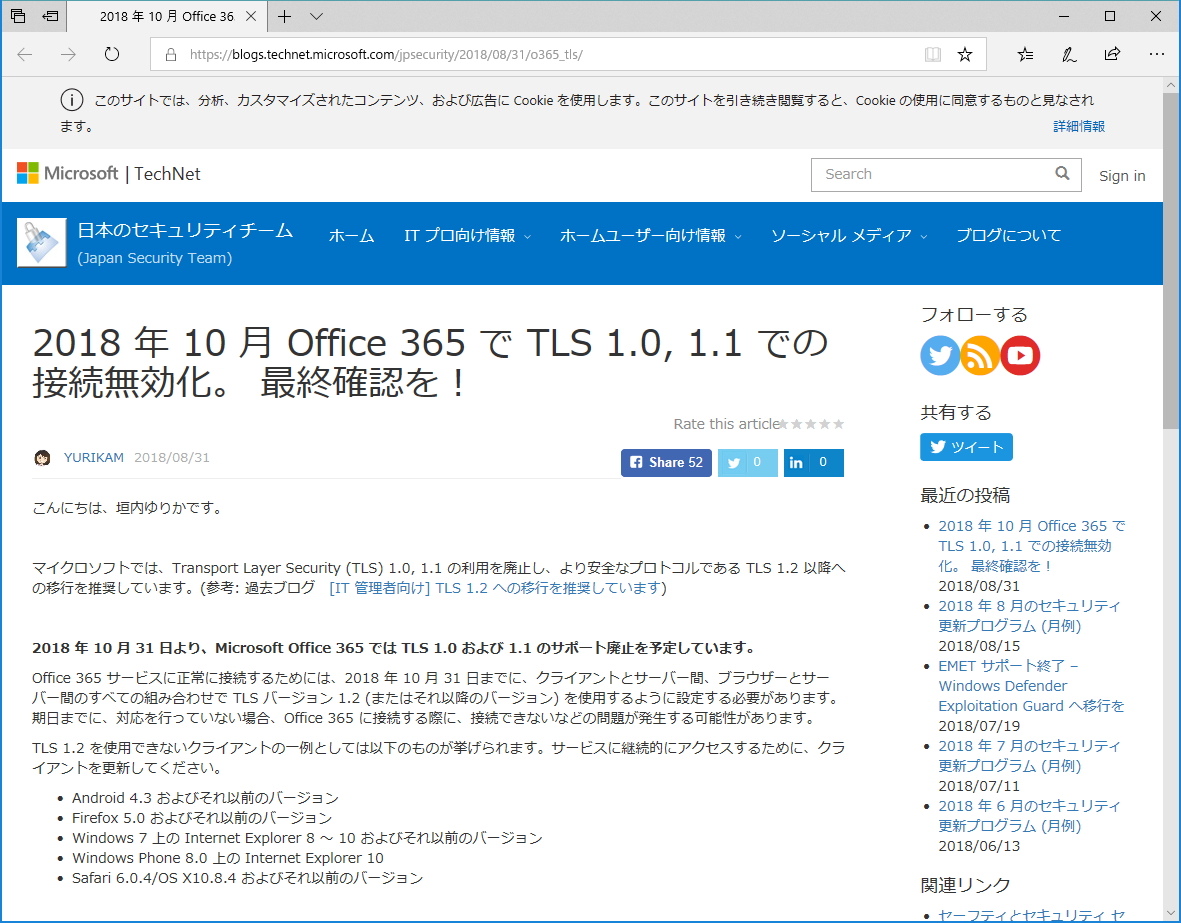Image resolution: width=1181 pixels, height=923 pixels.
Task: Click the RSS feed orange icon
Action: 980,356
